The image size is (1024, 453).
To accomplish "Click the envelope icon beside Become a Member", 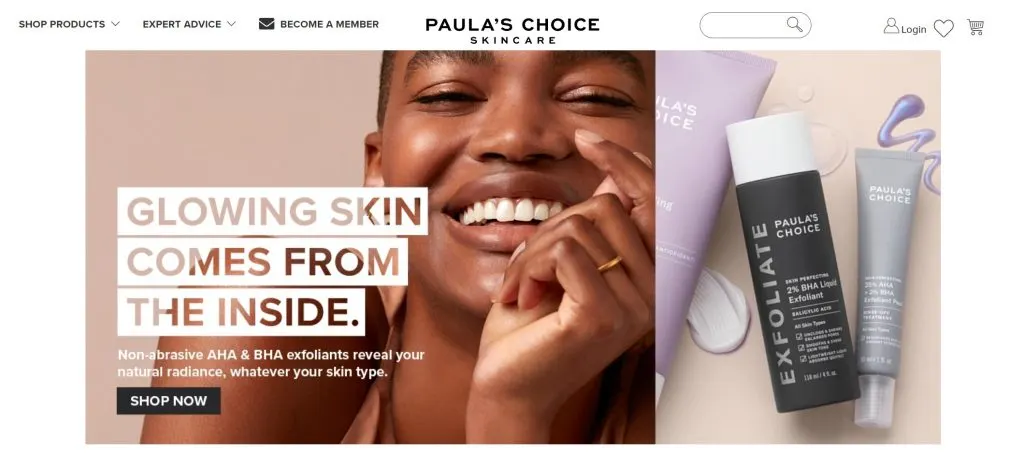I will (266, 24).
